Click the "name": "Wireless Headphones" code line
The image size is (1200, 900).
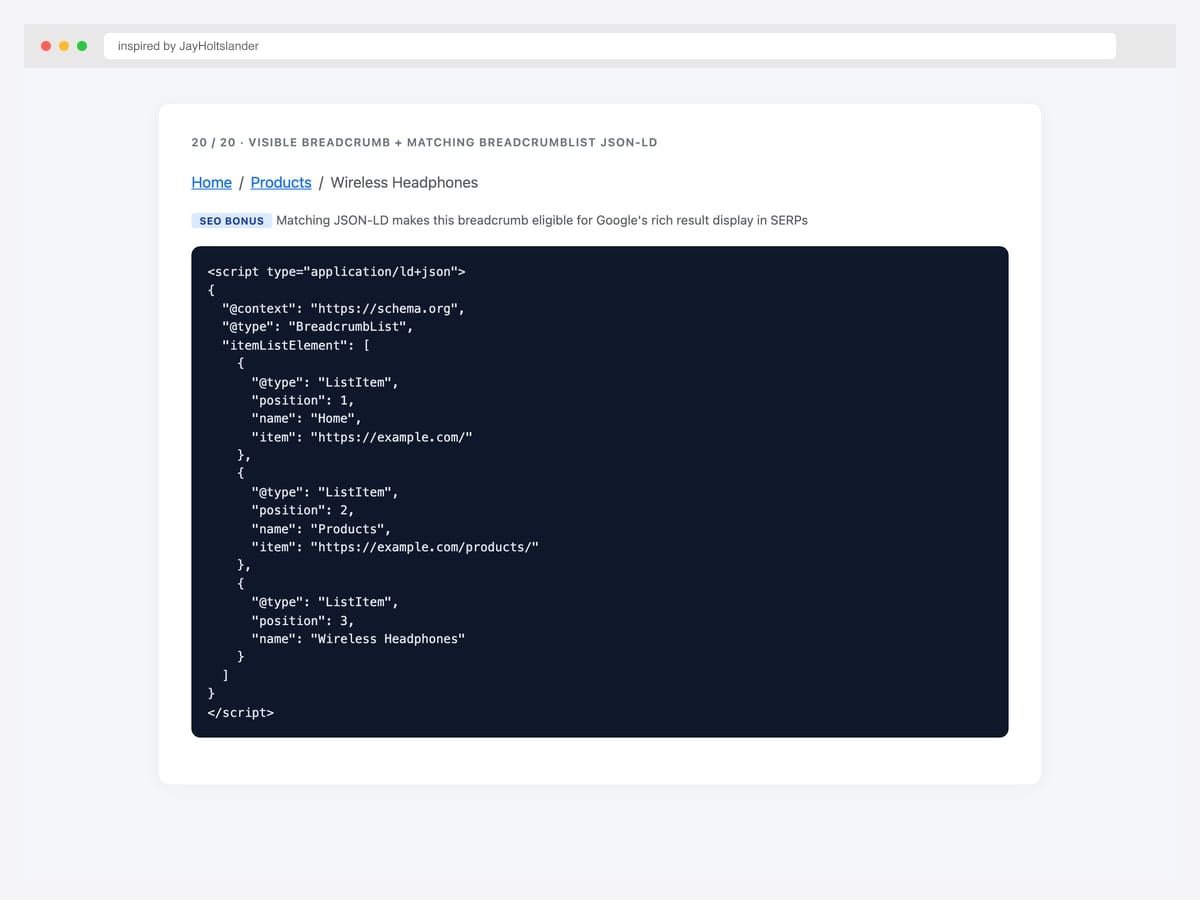click(358, 639)
